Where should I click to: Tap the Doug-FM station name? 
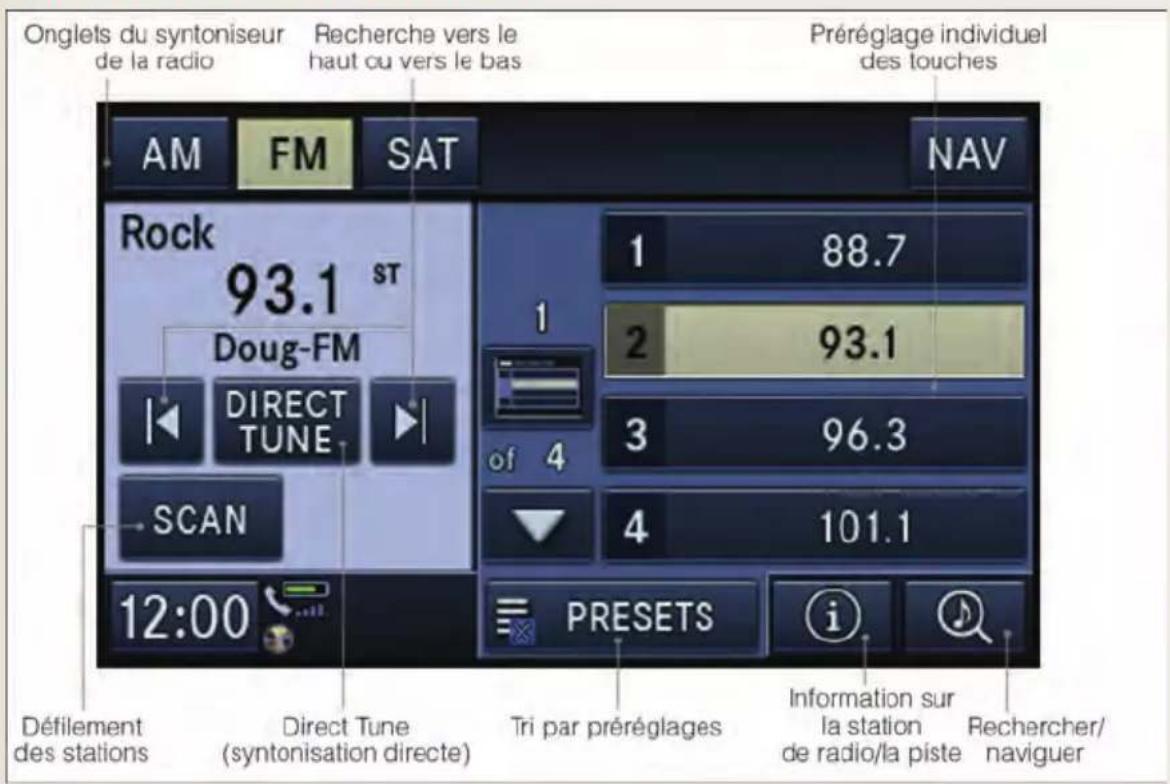tap(287, 348)
